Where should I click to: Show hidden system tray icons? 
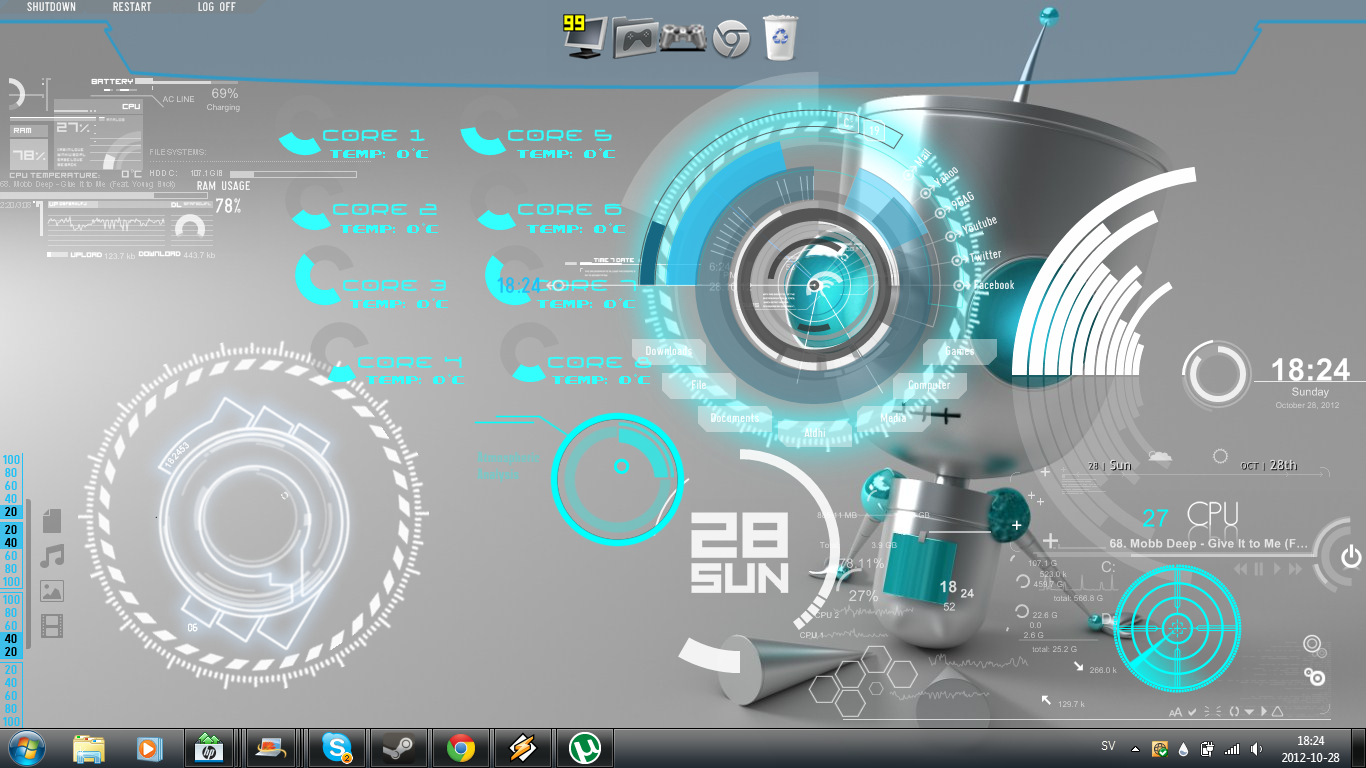1135,748
